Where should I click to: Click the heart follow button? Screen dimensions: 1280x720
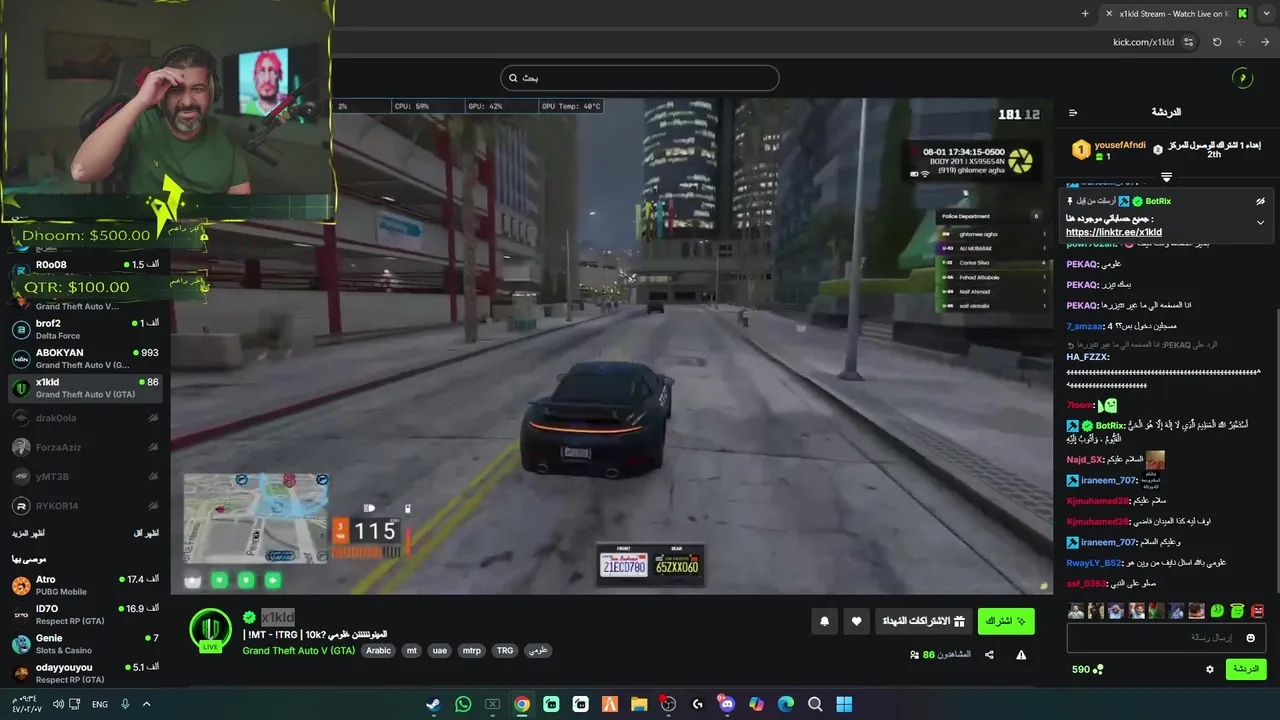coord(856,621)
